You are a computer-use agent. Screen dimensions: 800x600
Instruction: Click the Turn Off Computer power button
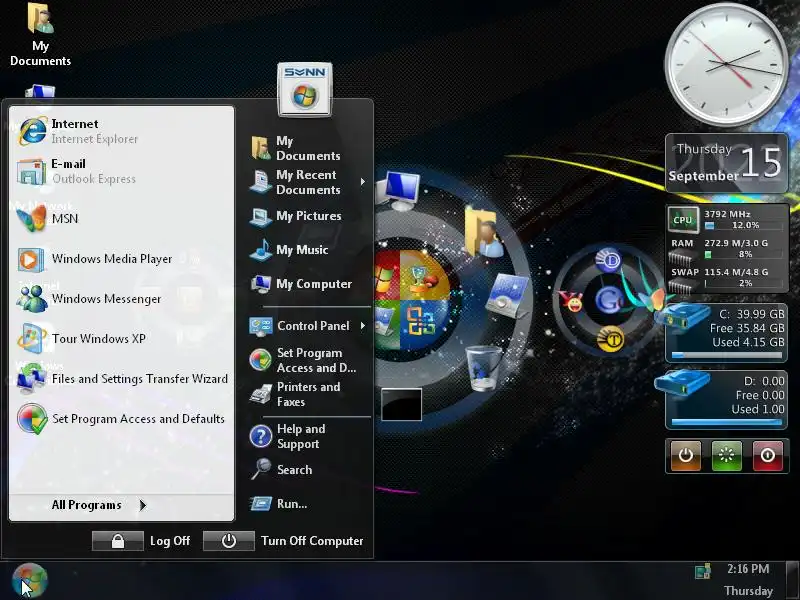[229, 541]
